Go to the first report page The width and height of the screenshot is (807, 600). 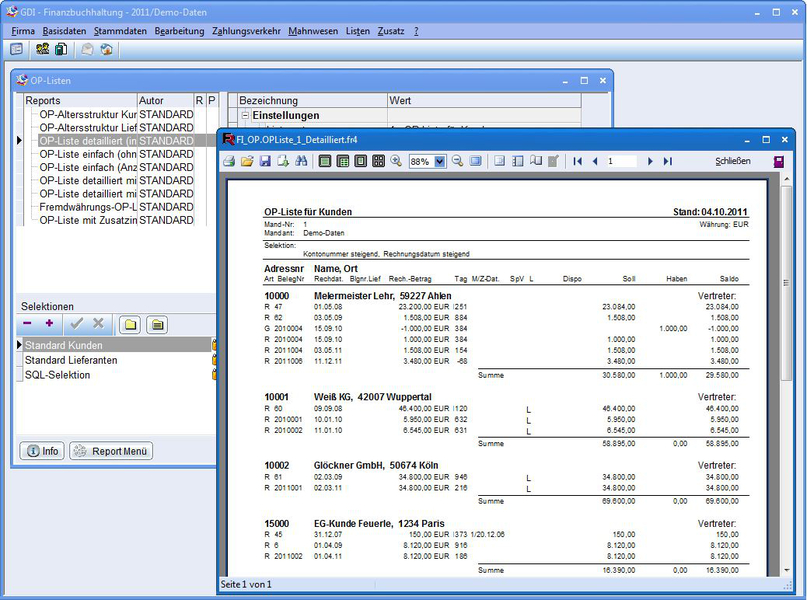click(x=578, y=161)
